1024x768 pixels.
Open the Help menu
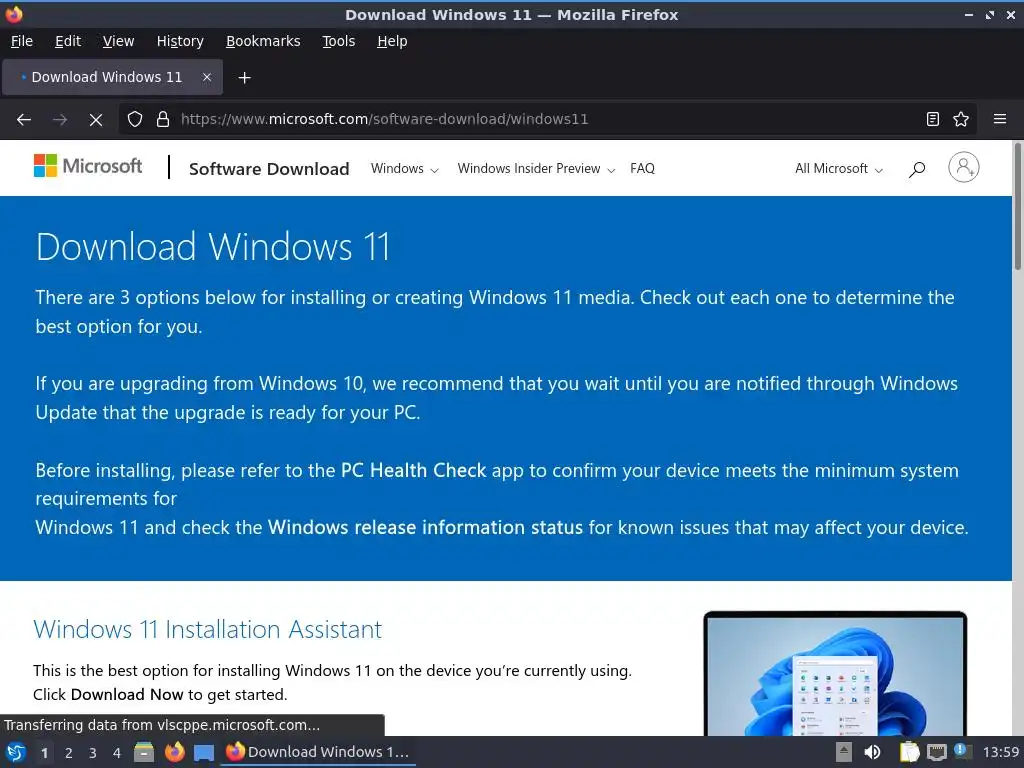[x=392, y=41]
